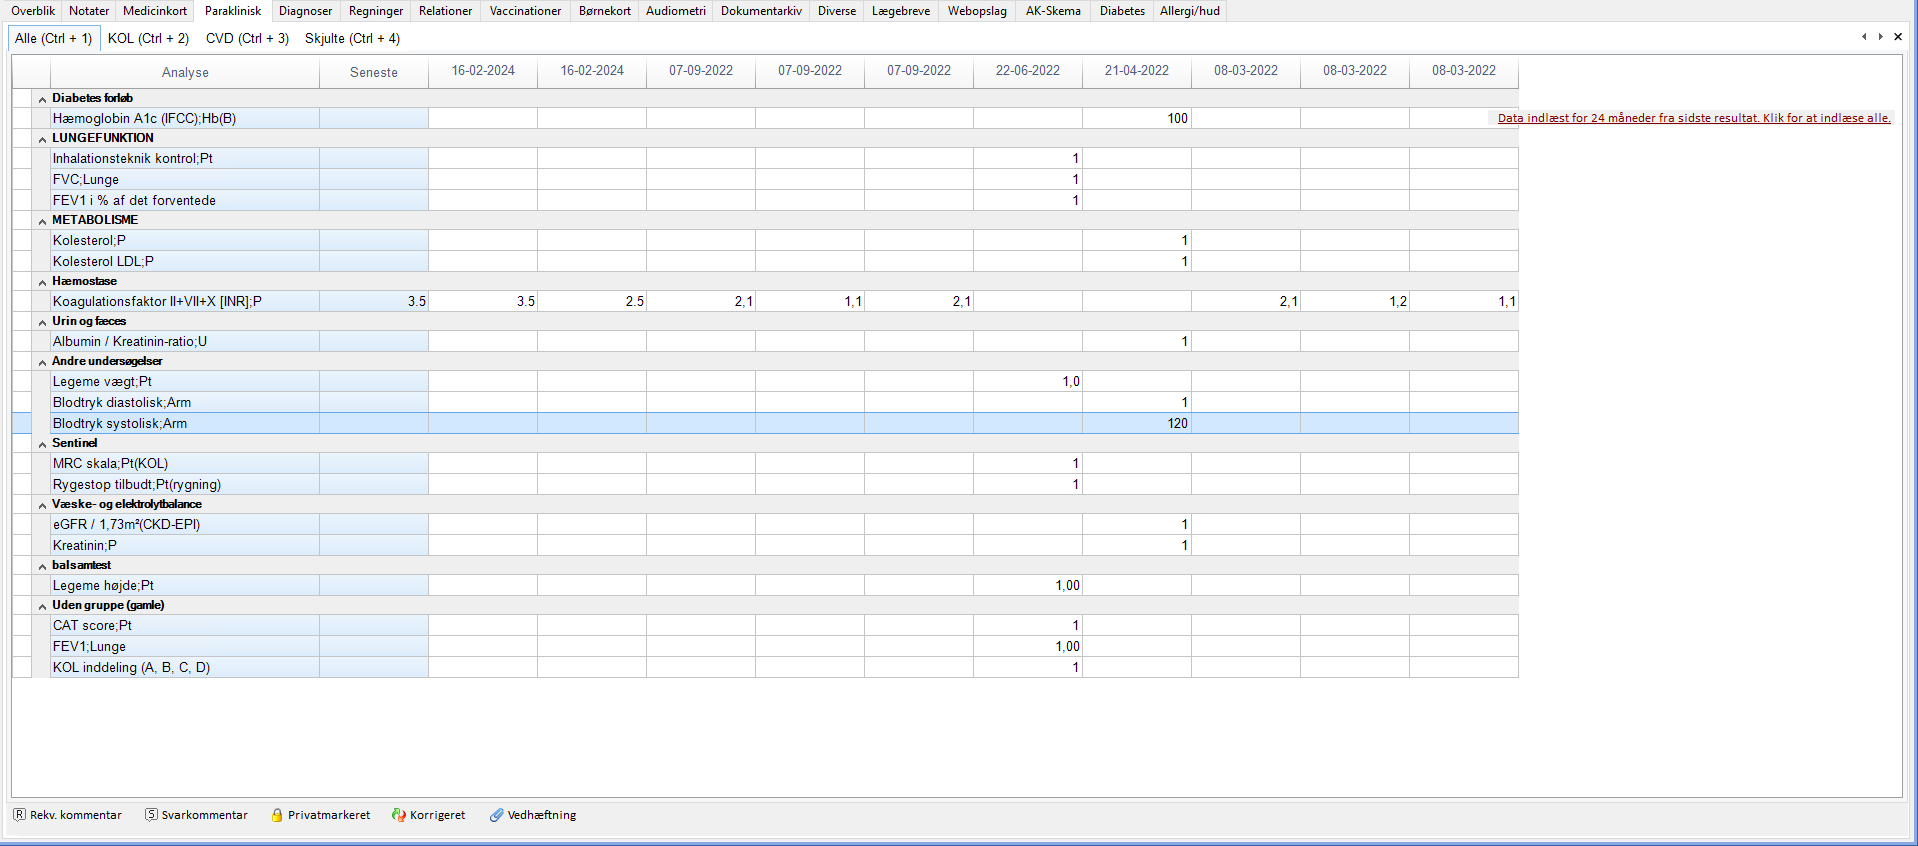Click the Rekv. kommentar legend icon
This screenshot has height=846, width=1918.
click(x=19, y=815)
